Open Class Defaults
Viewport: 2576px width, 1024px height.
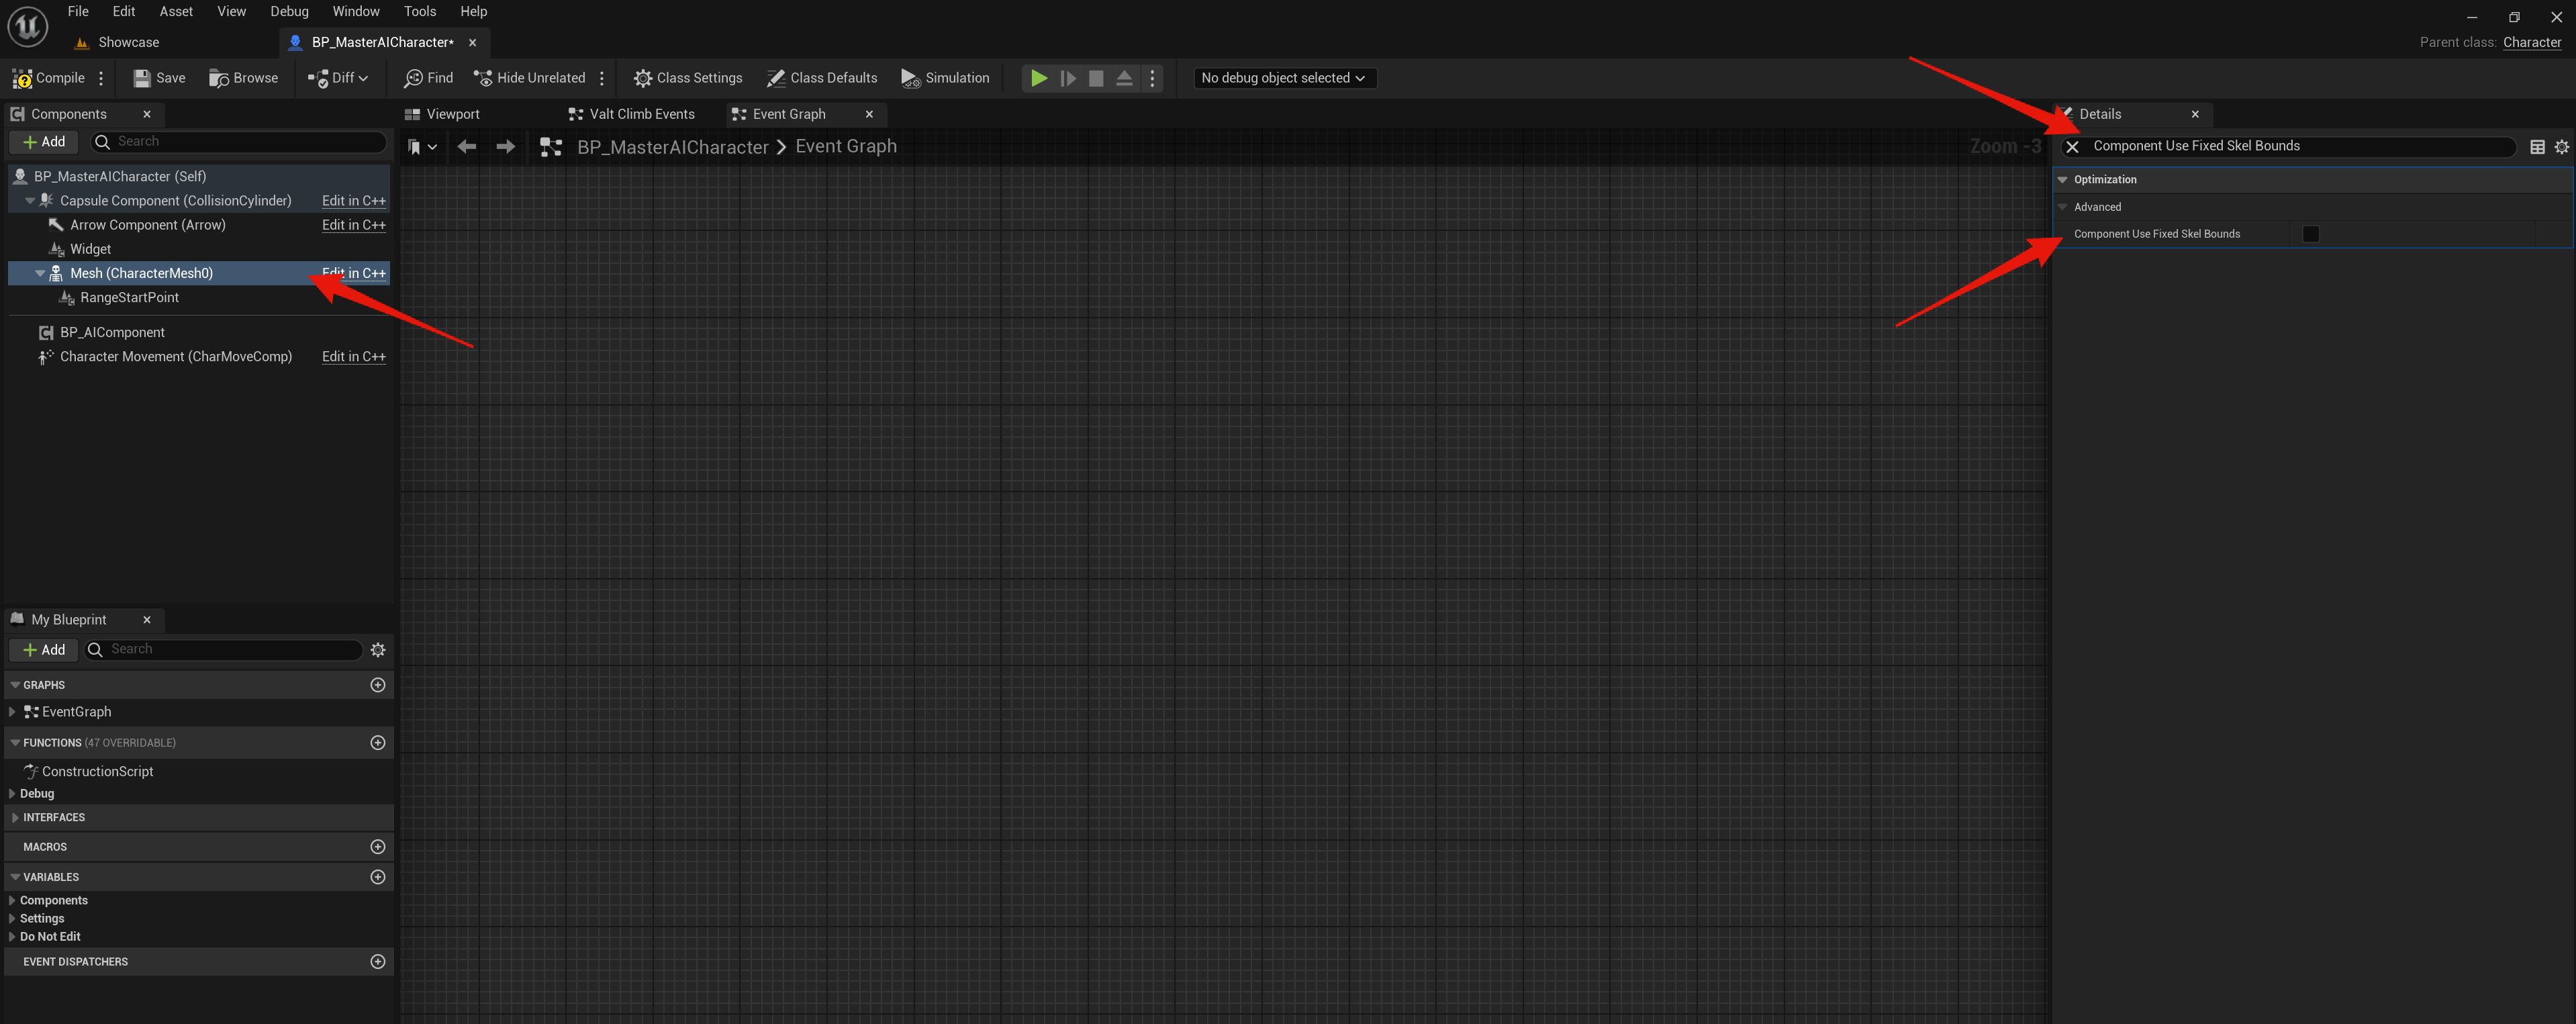(821, 78)
